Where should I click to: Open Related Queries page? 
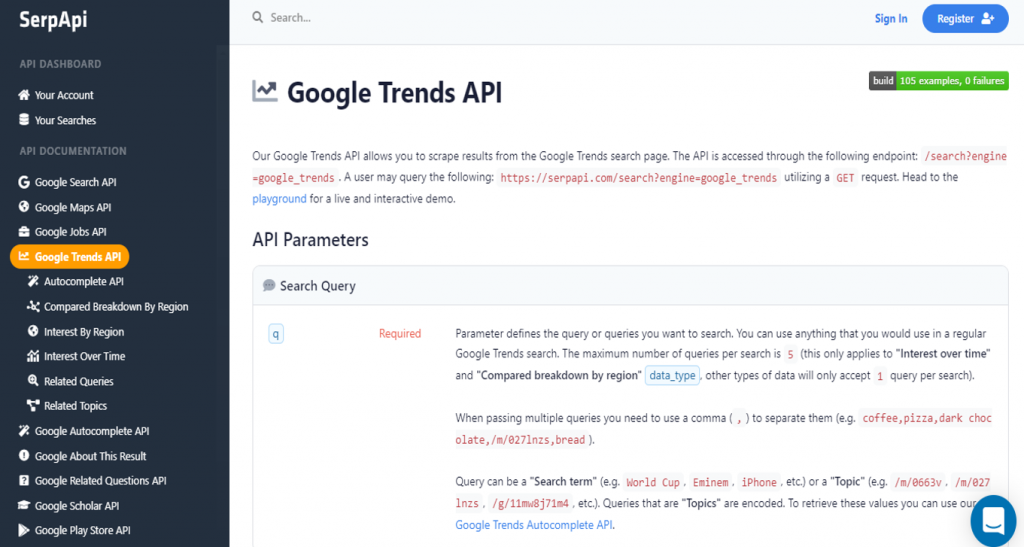point(79,381)
